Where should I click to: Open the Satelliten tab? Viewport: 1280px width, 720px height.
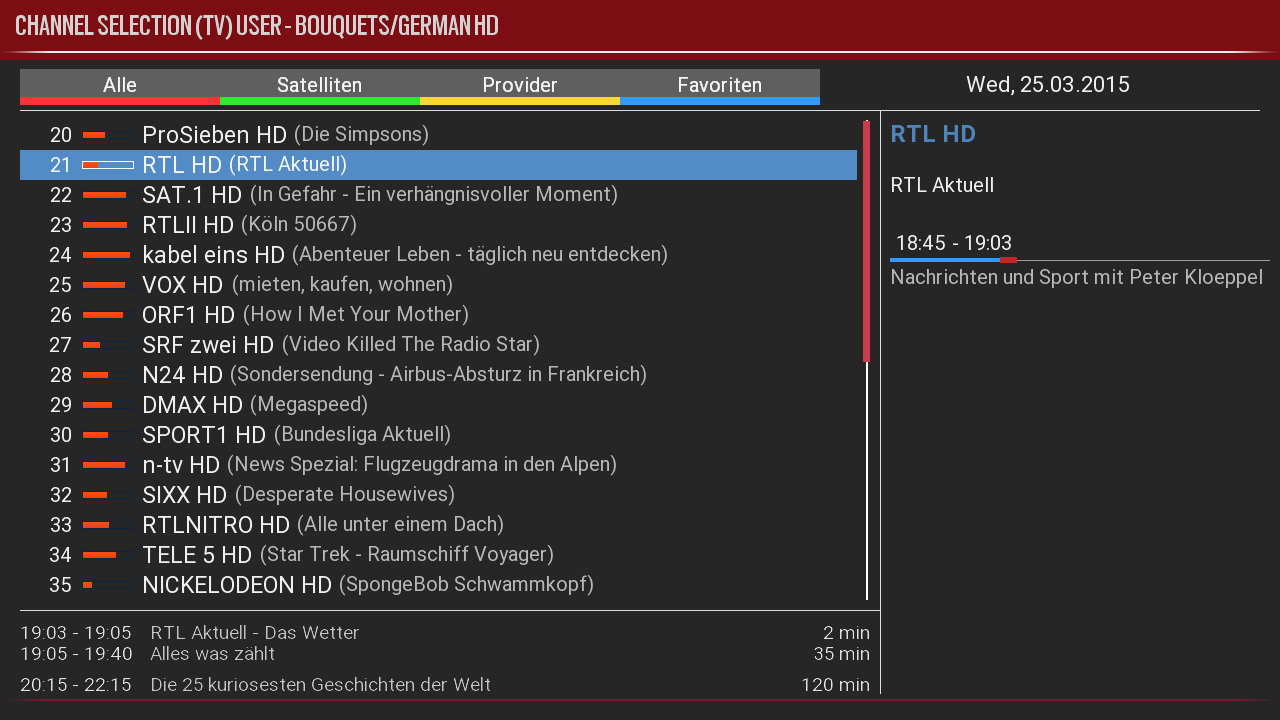pos(320,86)
